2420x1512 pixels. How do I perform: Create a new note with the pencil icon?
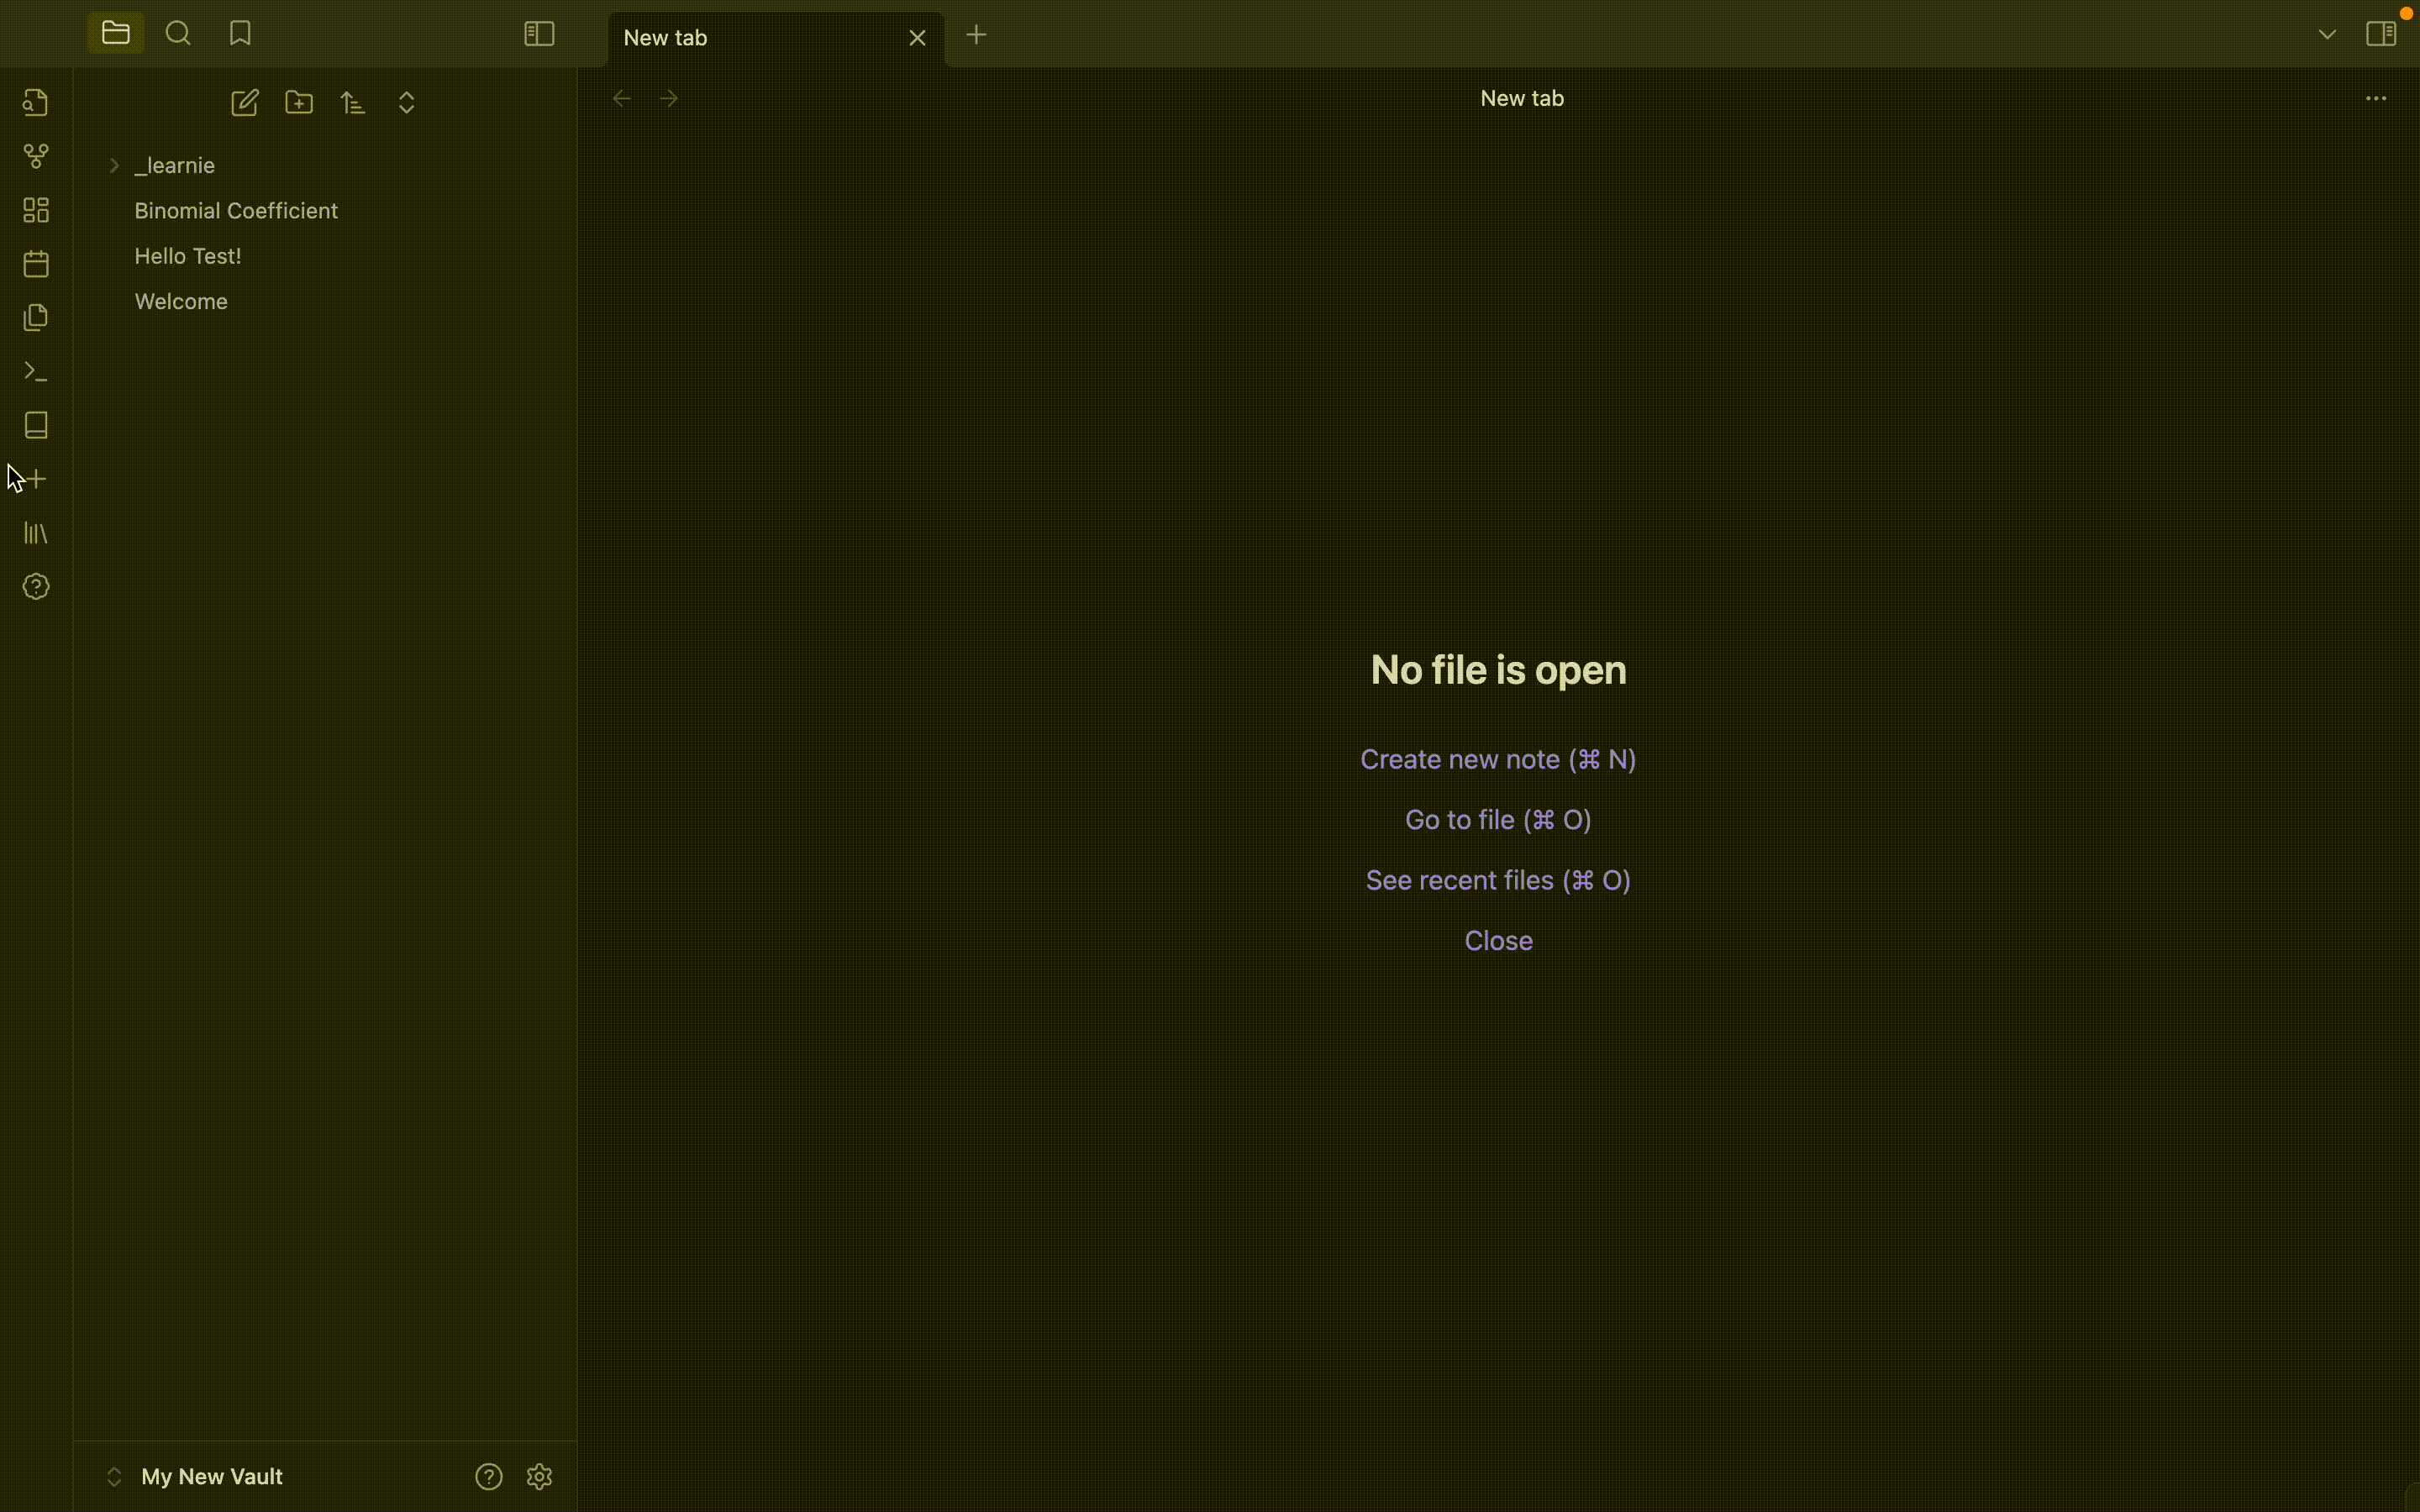244,102
